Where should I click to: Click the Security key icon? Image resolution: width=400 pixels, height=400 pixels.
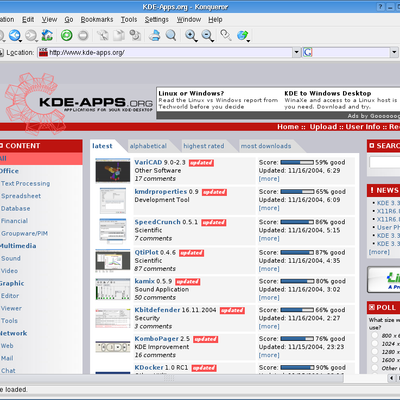(x=226, y=35)
